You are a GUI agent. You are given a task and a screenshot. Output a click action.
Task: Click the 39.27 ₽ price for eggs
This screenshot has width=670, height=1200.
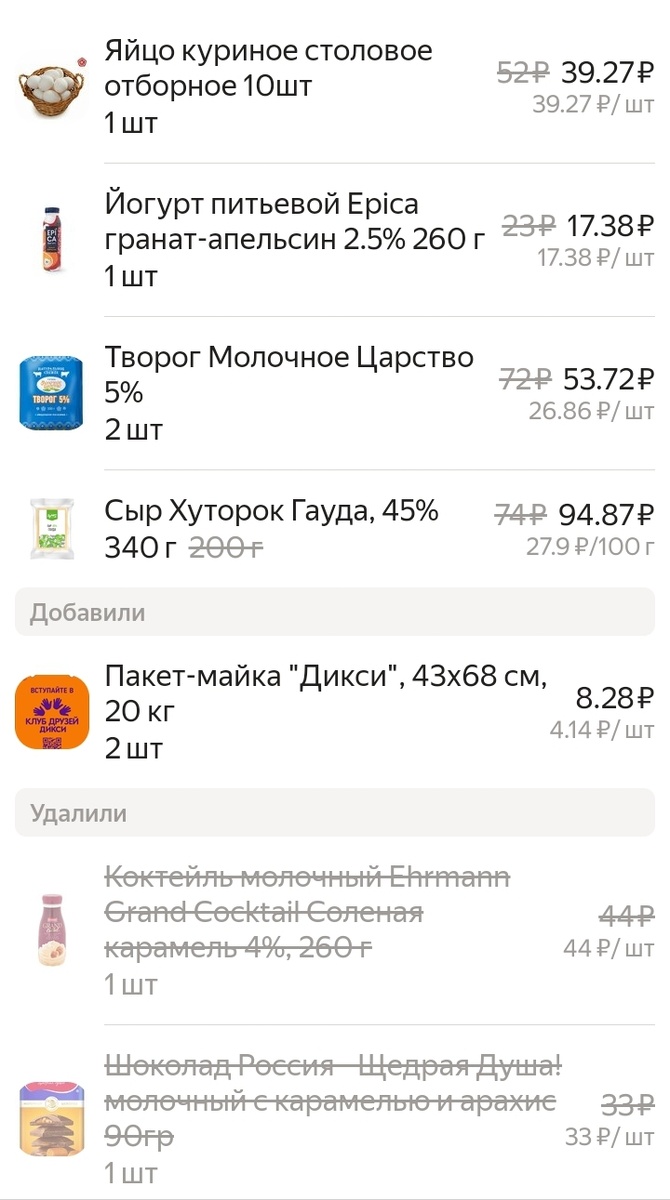point(609,70)
